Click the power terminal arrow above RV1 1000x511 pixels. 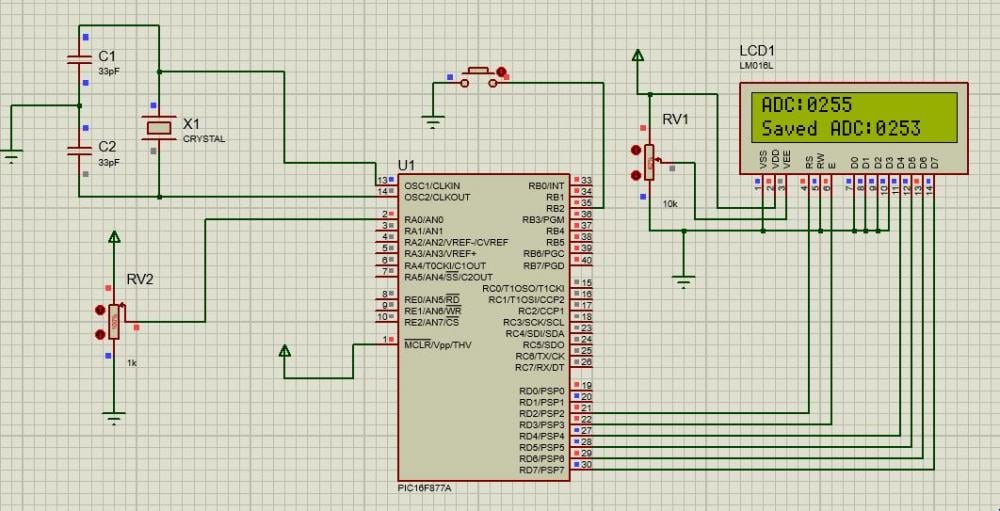point(635,56)
